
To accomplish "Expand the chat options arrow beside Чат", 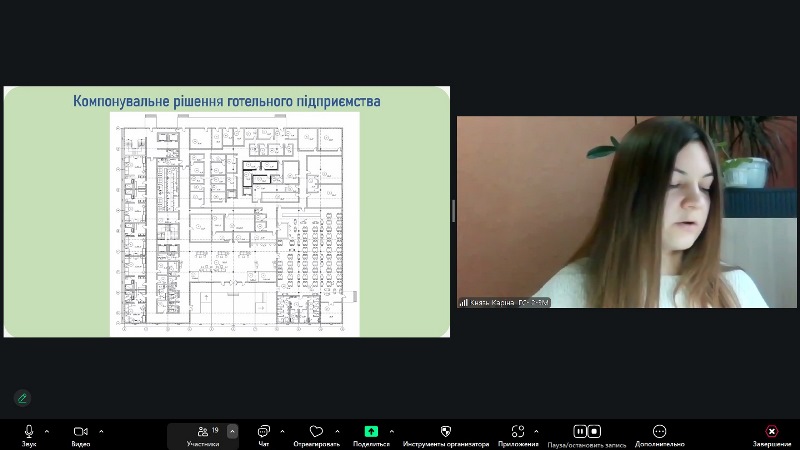I will (282, 431).
